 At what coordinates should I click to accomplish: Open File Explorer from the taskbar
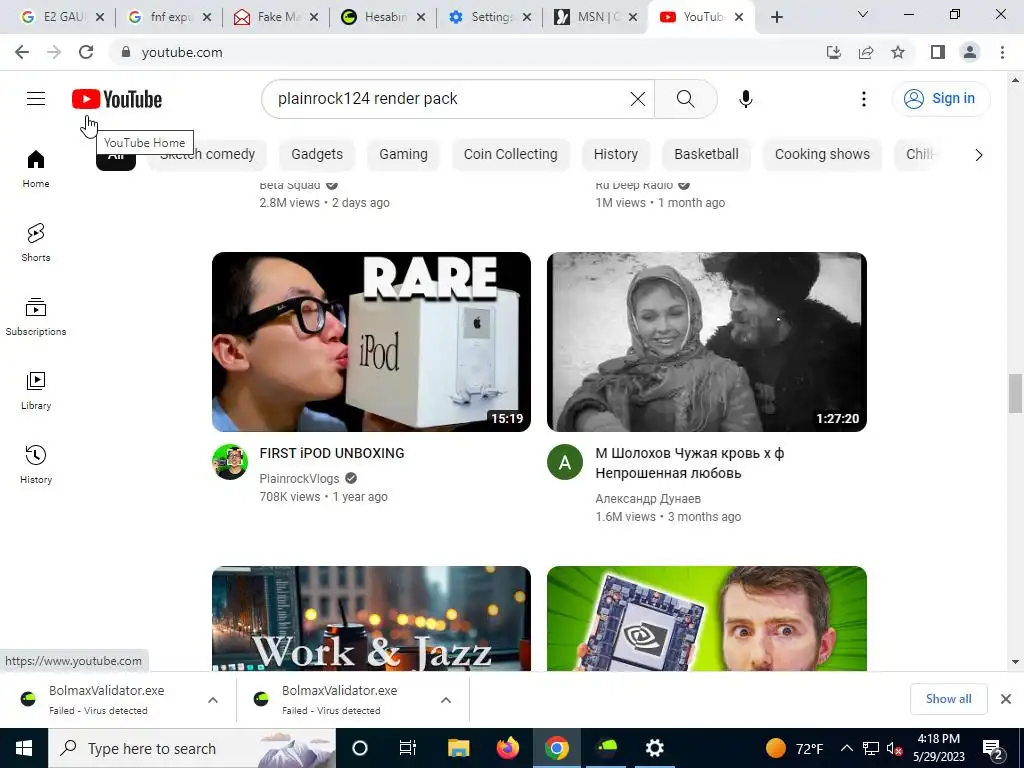click(458, 748)
